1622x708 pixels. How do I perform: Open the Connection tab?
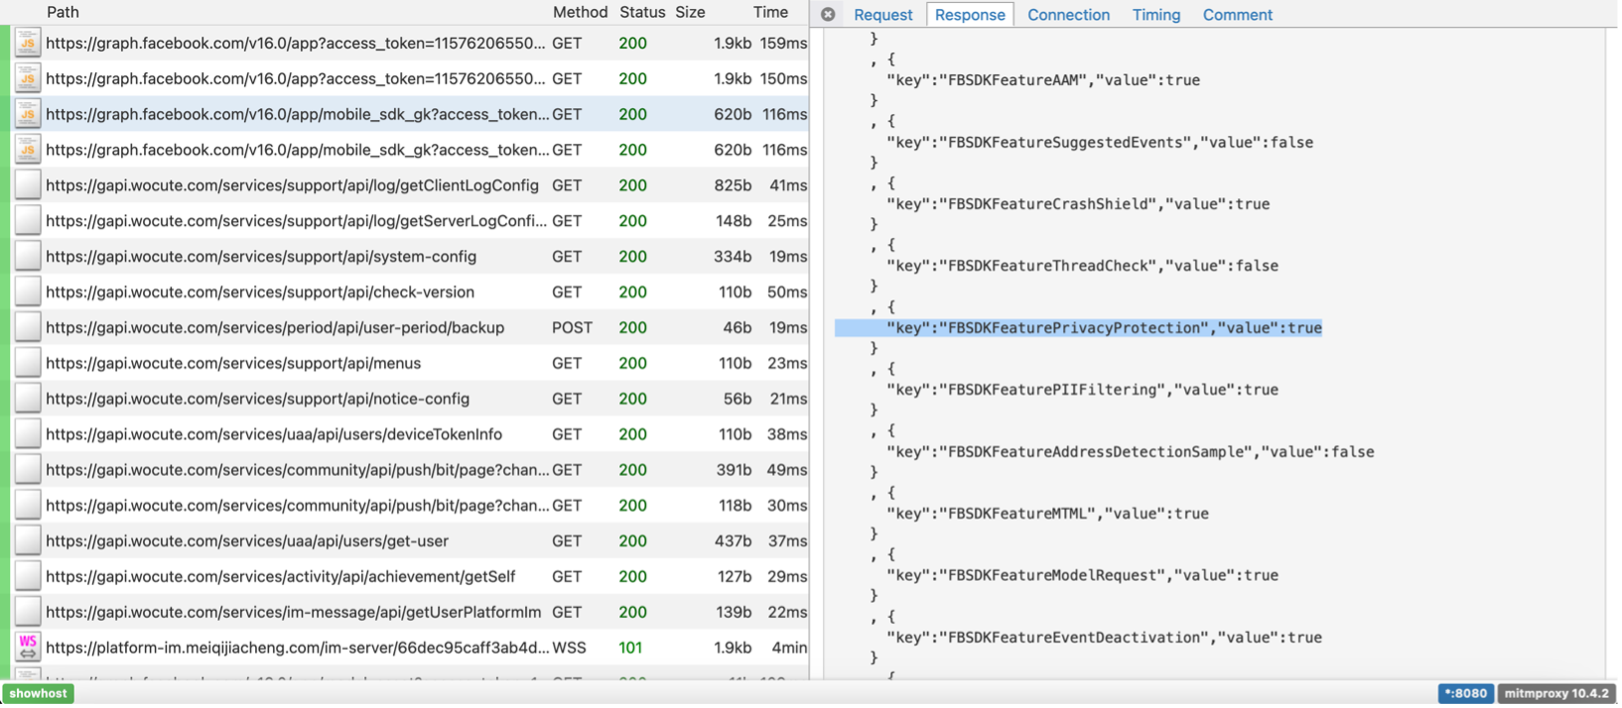coord(1068,15)
